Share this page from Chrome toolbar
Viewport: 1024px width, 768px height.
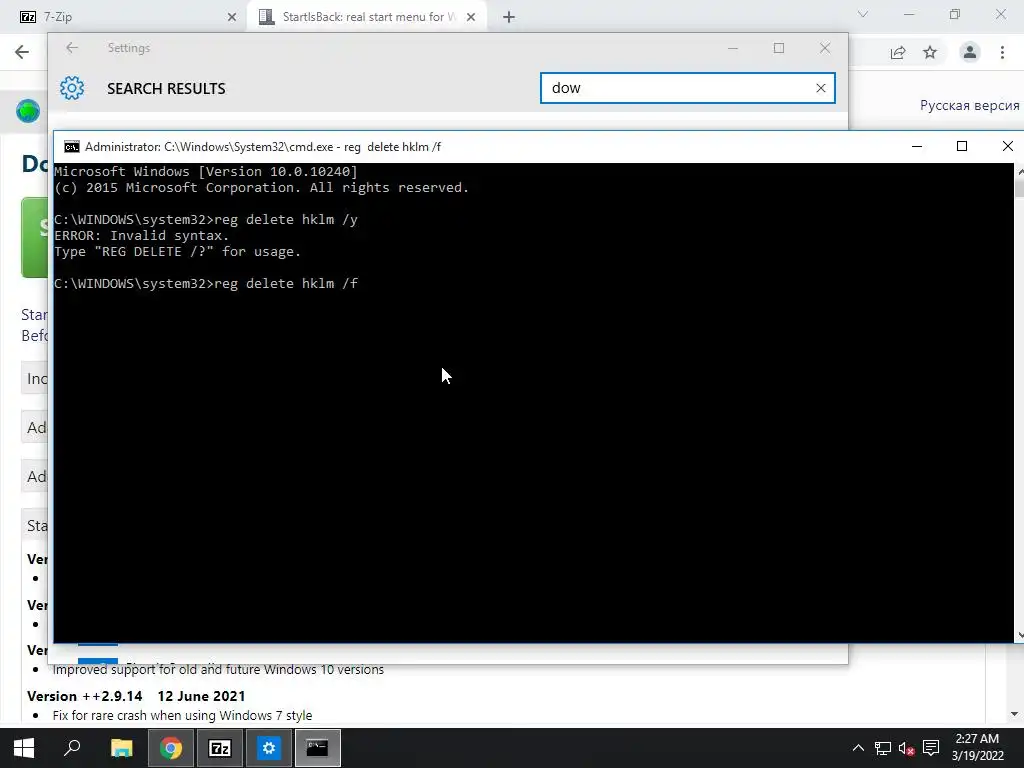898,52
